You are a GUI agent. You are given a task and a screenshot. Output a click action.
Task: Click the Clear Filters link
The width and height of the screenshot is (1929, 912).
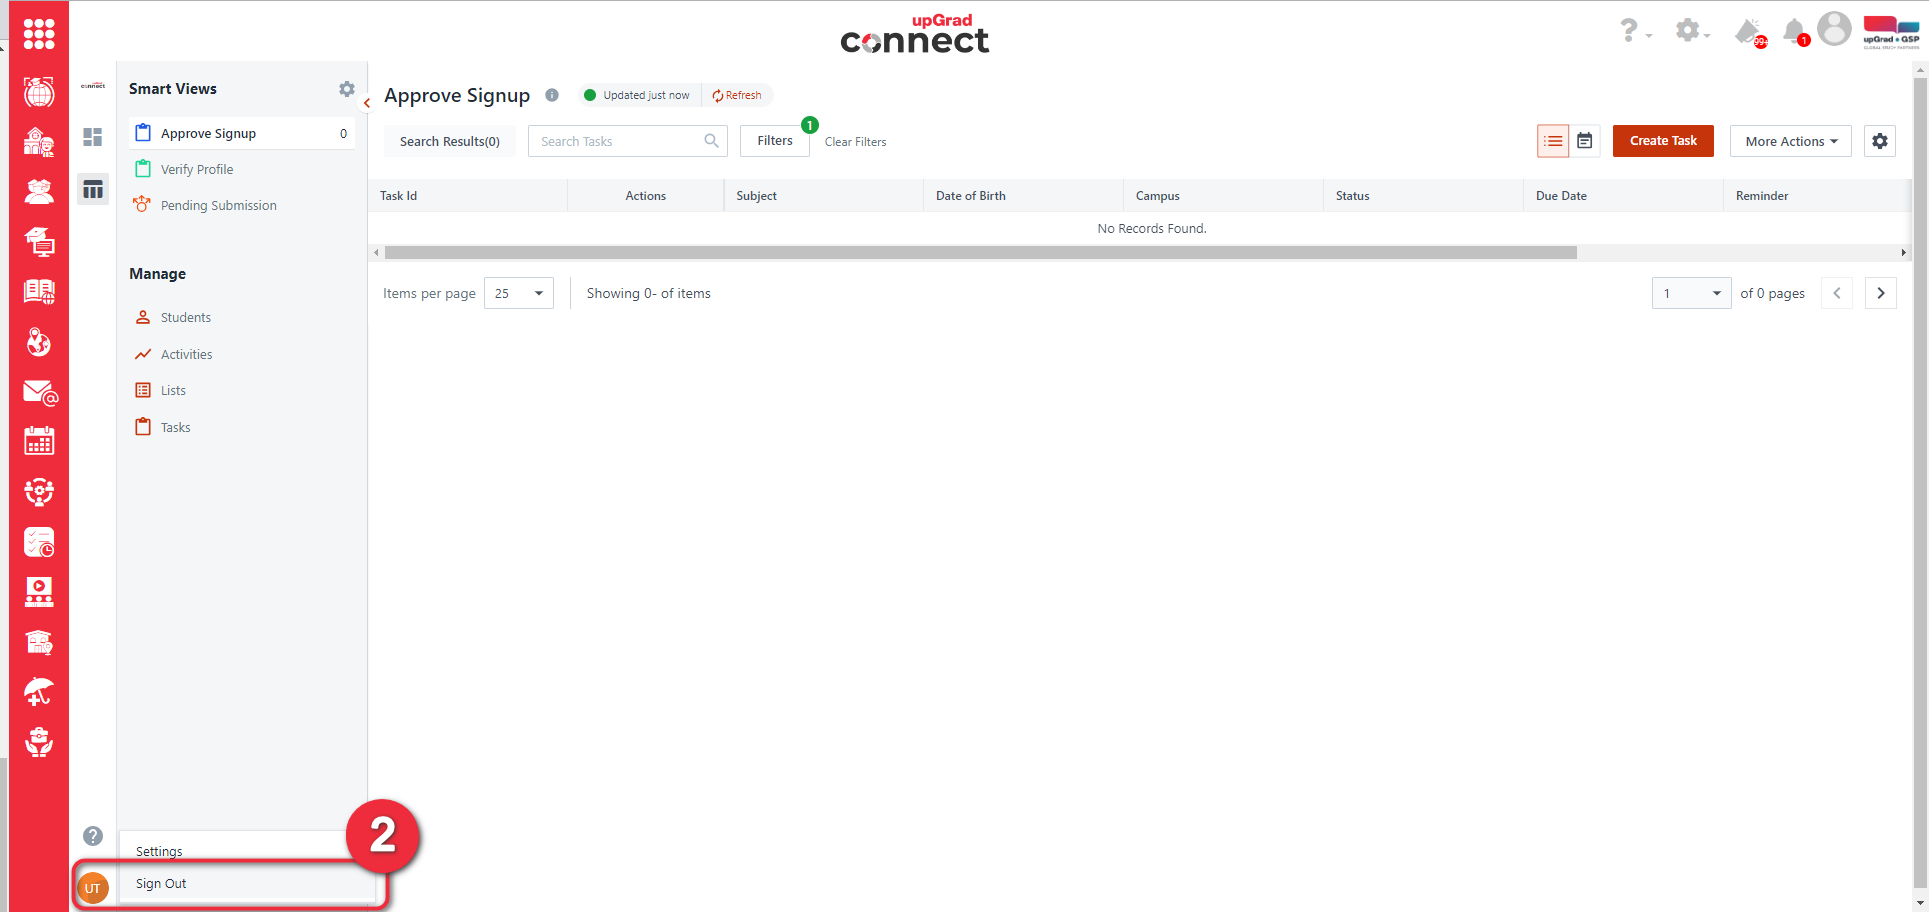click(x=855, y=142)
